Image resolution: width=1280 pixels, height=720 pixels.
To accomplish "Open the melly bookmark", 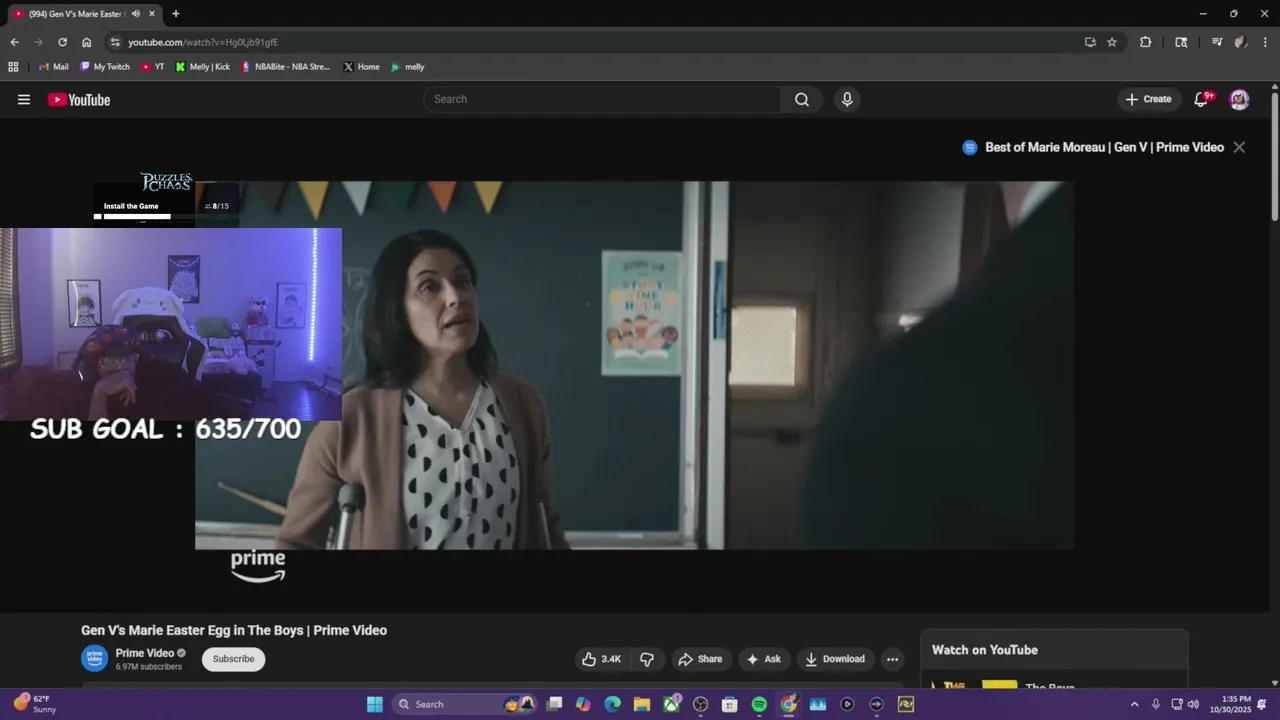I will pos(407,67).
